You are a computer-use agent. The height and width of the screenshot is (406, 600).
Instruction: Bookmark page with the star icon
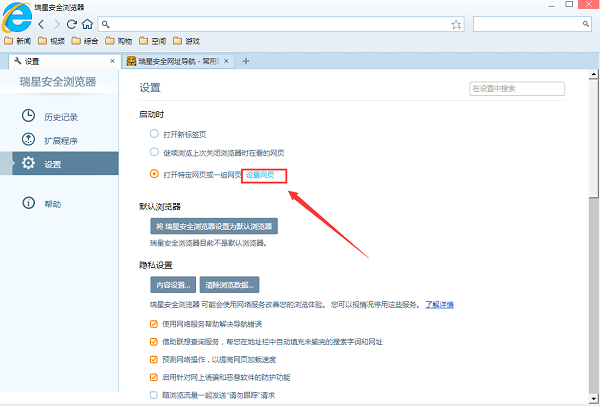(x=456, y=24)
